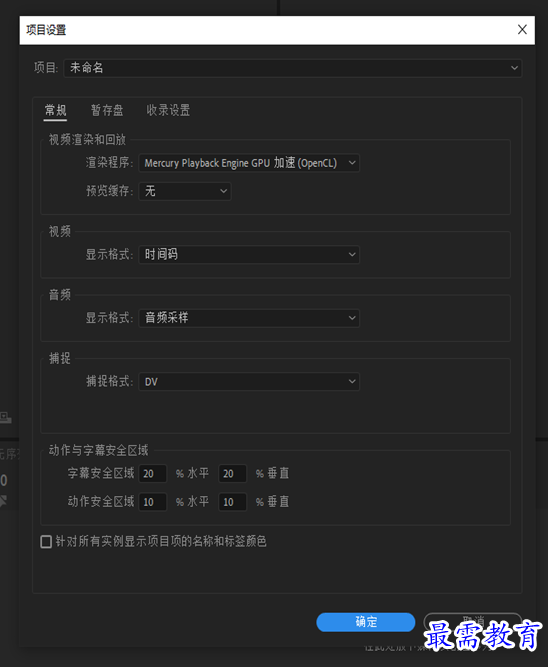The width and height of the screenshot is (548, 667).
Task: Open the video 显示格式 dropdown showing 时间码
Action: tap(249, 254)
